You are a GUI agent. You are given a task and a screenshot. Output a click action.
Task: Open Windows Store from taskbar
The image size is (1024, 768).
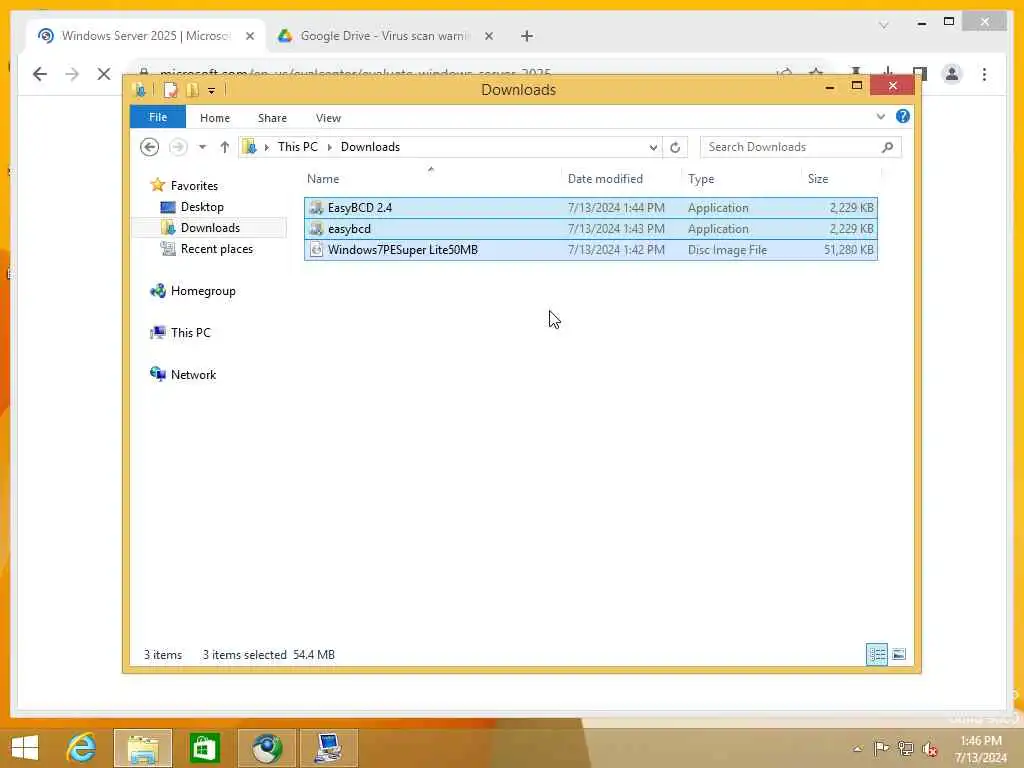[204, 748]
